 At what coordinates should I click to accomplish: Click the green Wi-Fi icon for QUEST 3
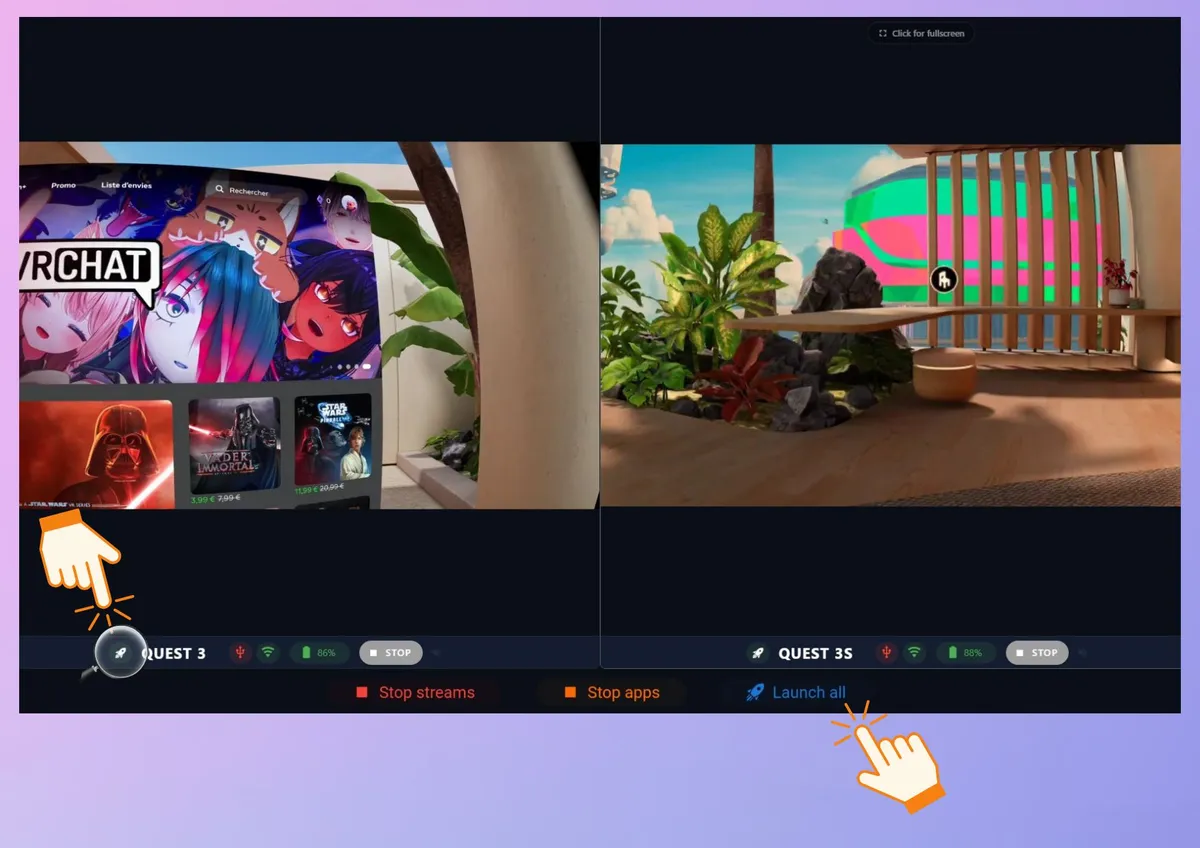[x=267, y=653]
